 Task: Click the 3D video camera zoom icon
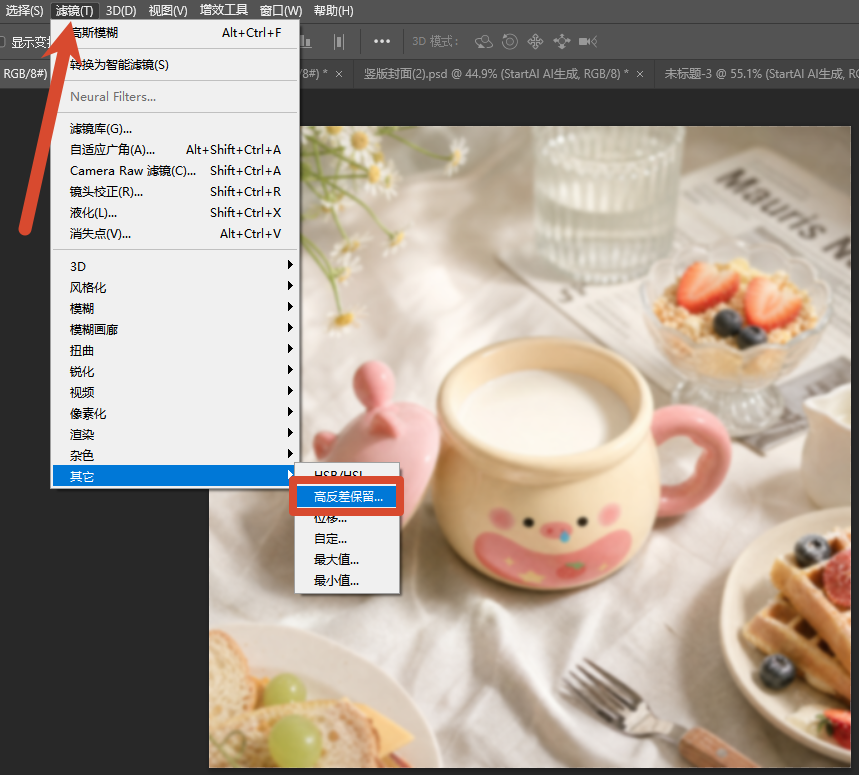tap(588, 42)
